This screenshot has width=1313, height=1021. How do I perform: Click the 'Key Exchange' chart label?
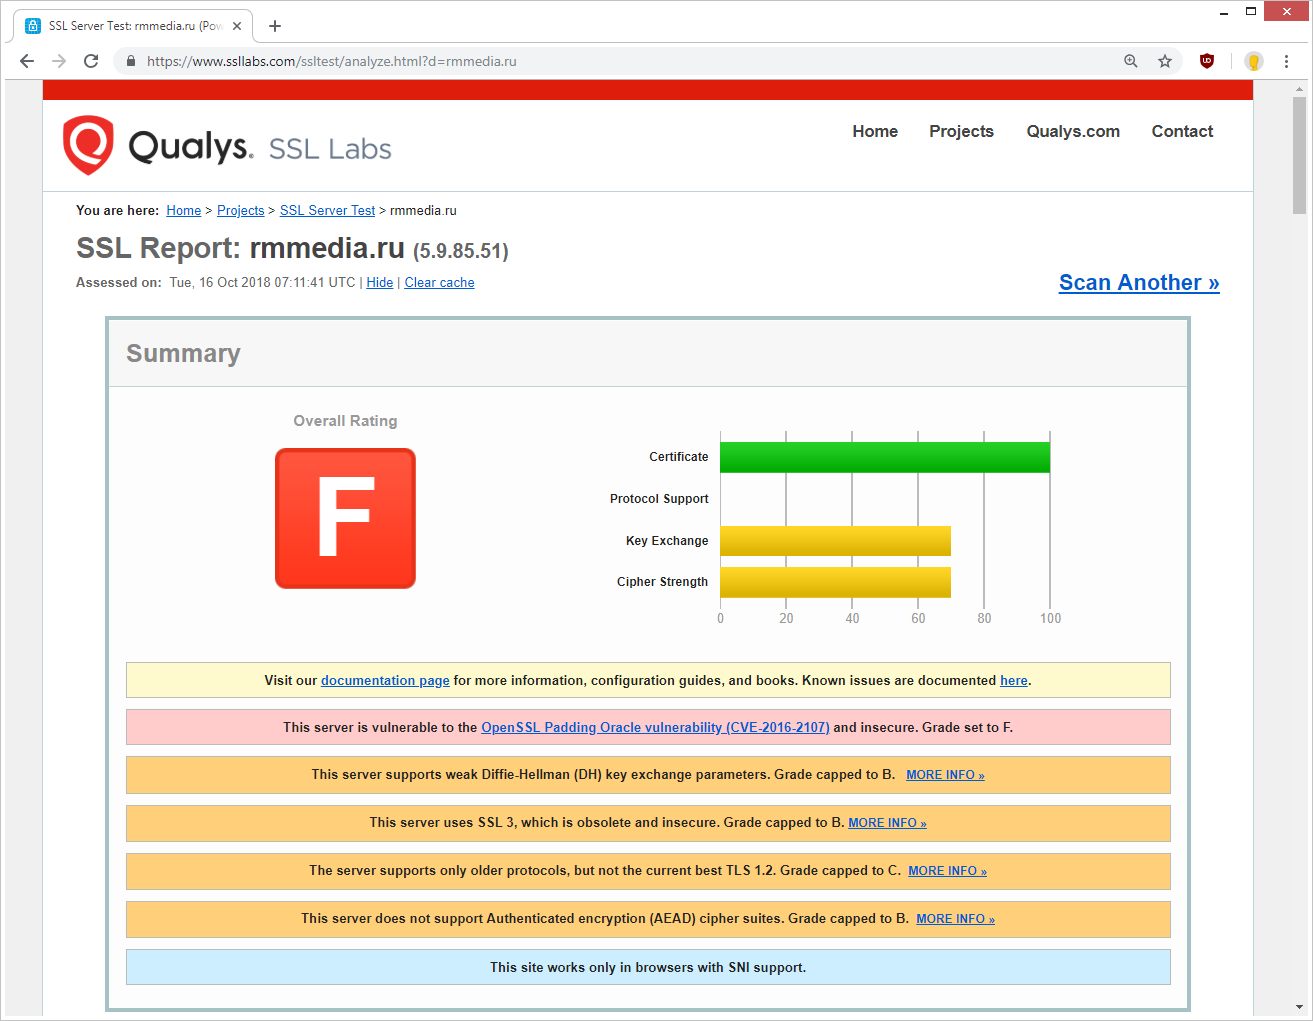click(667, 541)
